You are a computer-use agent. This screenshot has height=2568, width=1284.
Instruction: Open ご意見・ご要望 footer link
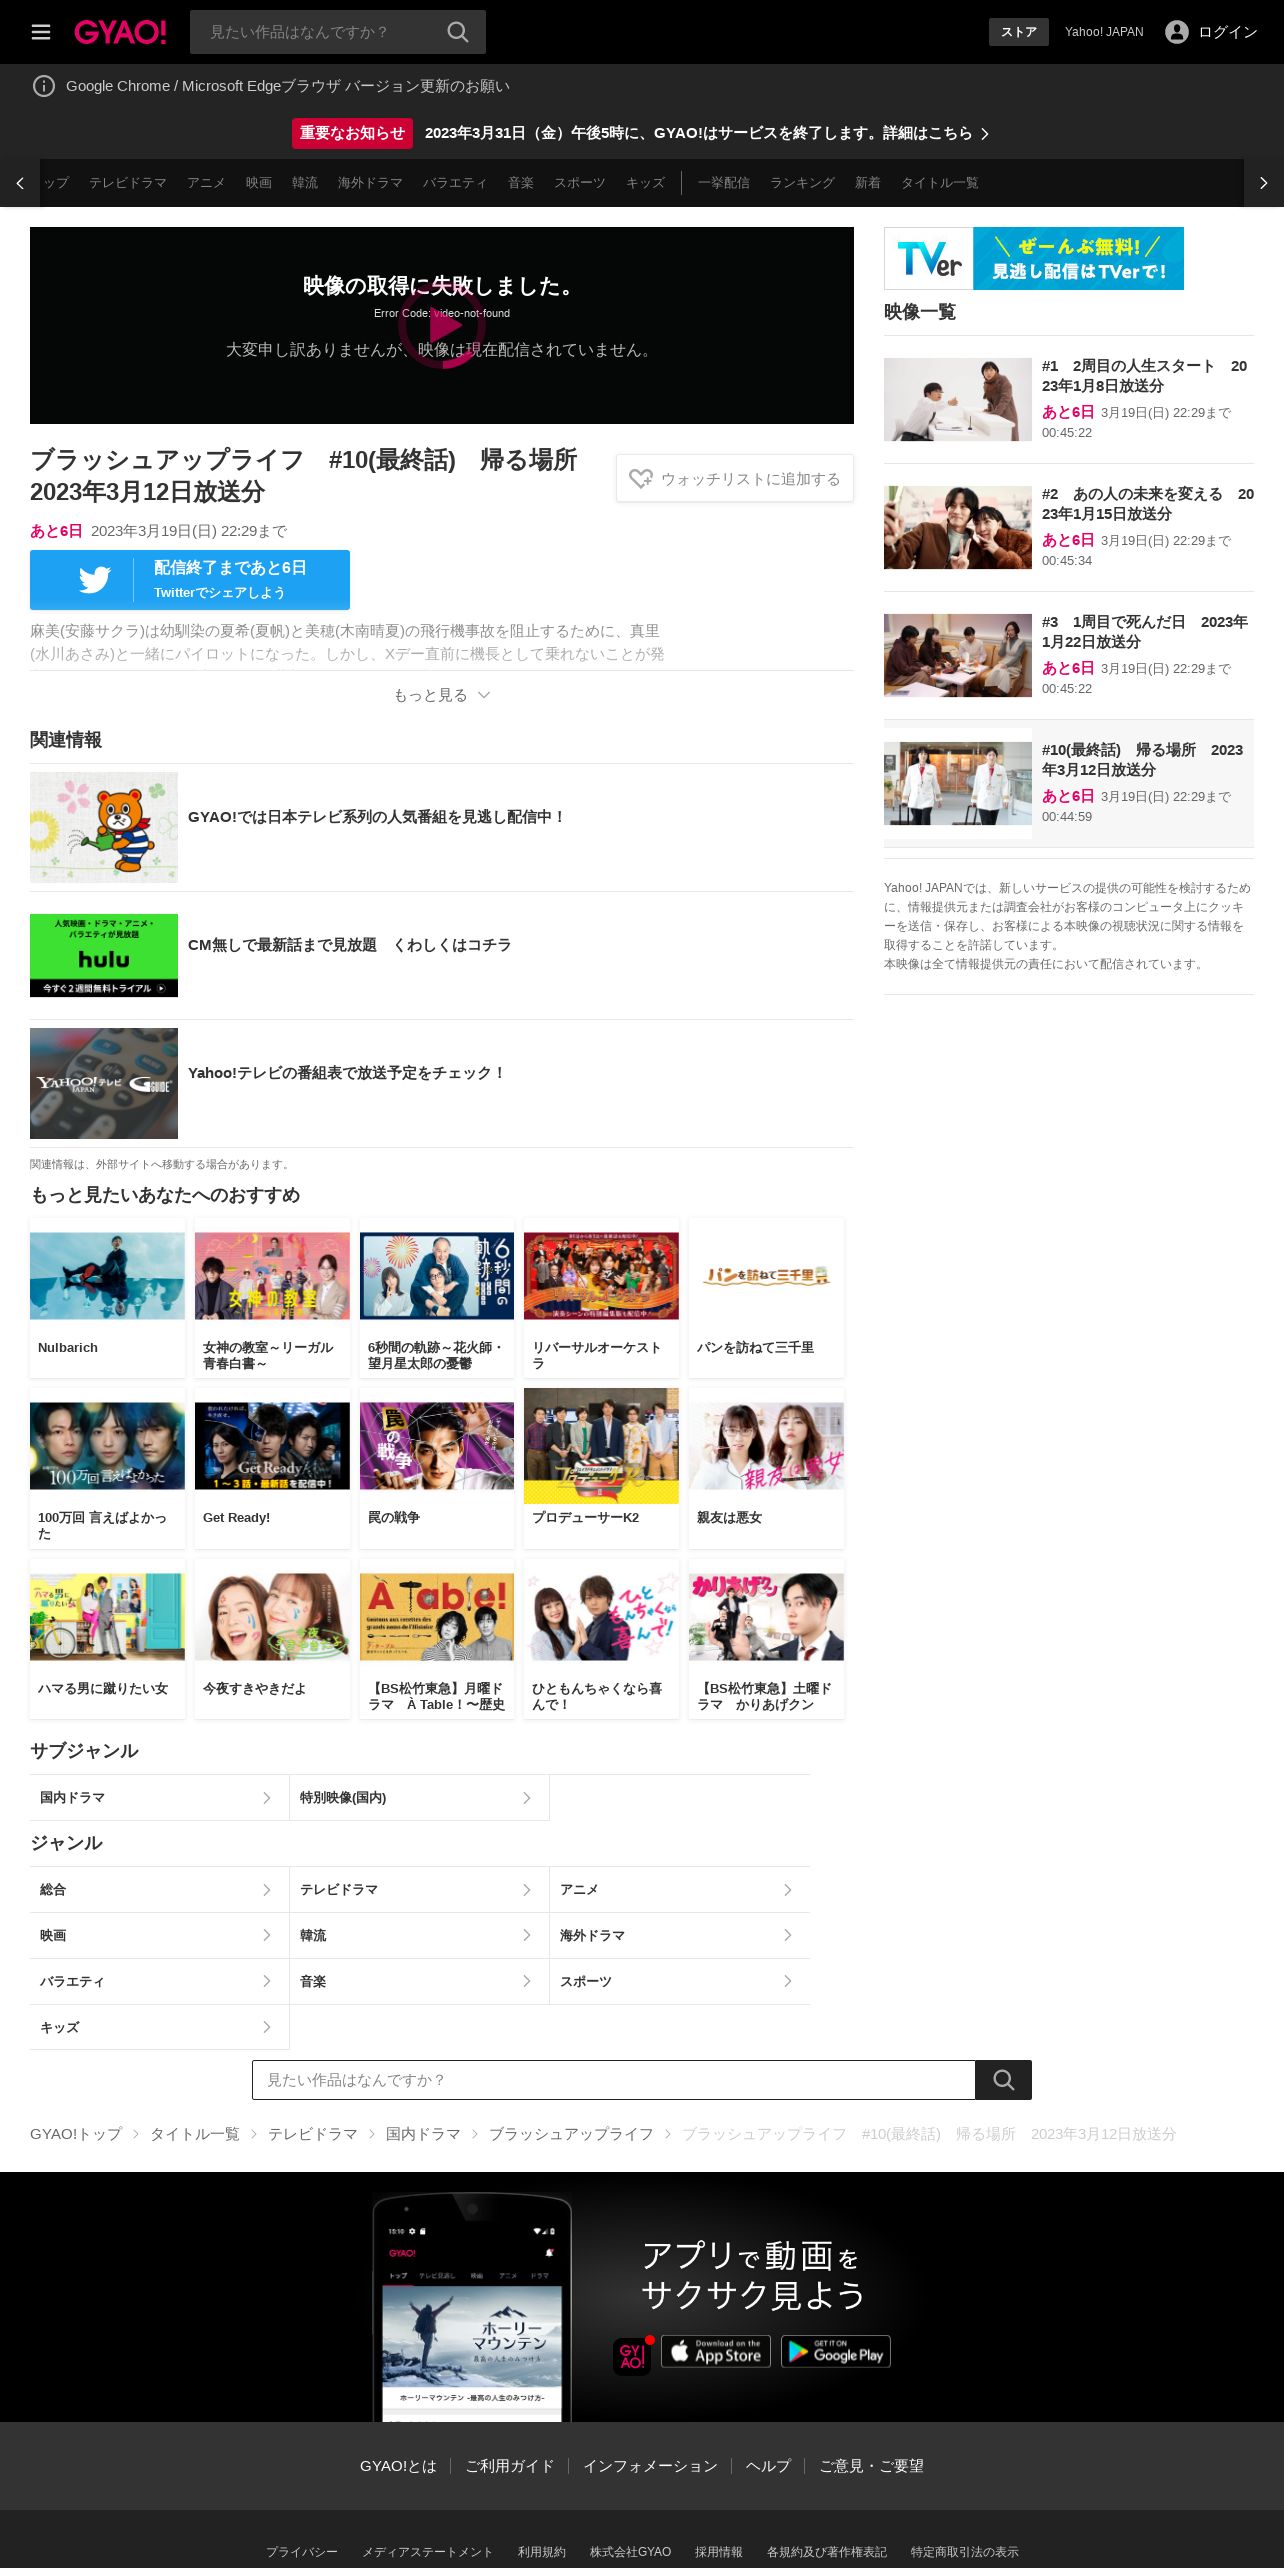tap(871, 2466)
